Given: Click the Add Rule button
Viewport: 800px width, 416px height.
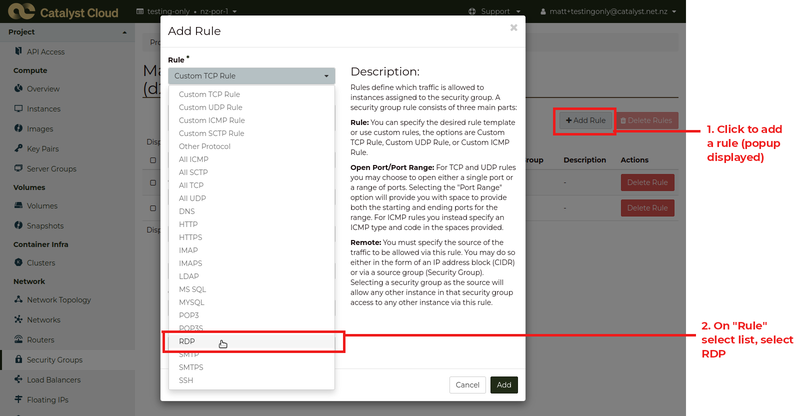Looking at the screenshot, I should (586, 120).
